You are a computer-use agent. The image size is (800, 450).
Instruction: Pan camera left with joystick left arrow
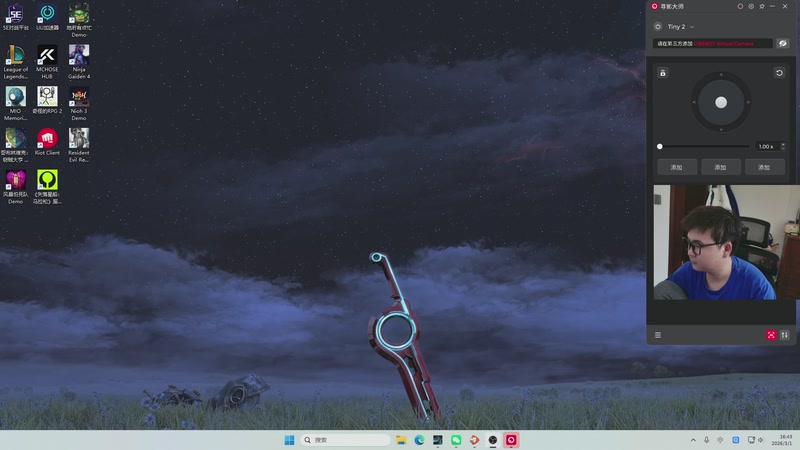click(693, 103)
